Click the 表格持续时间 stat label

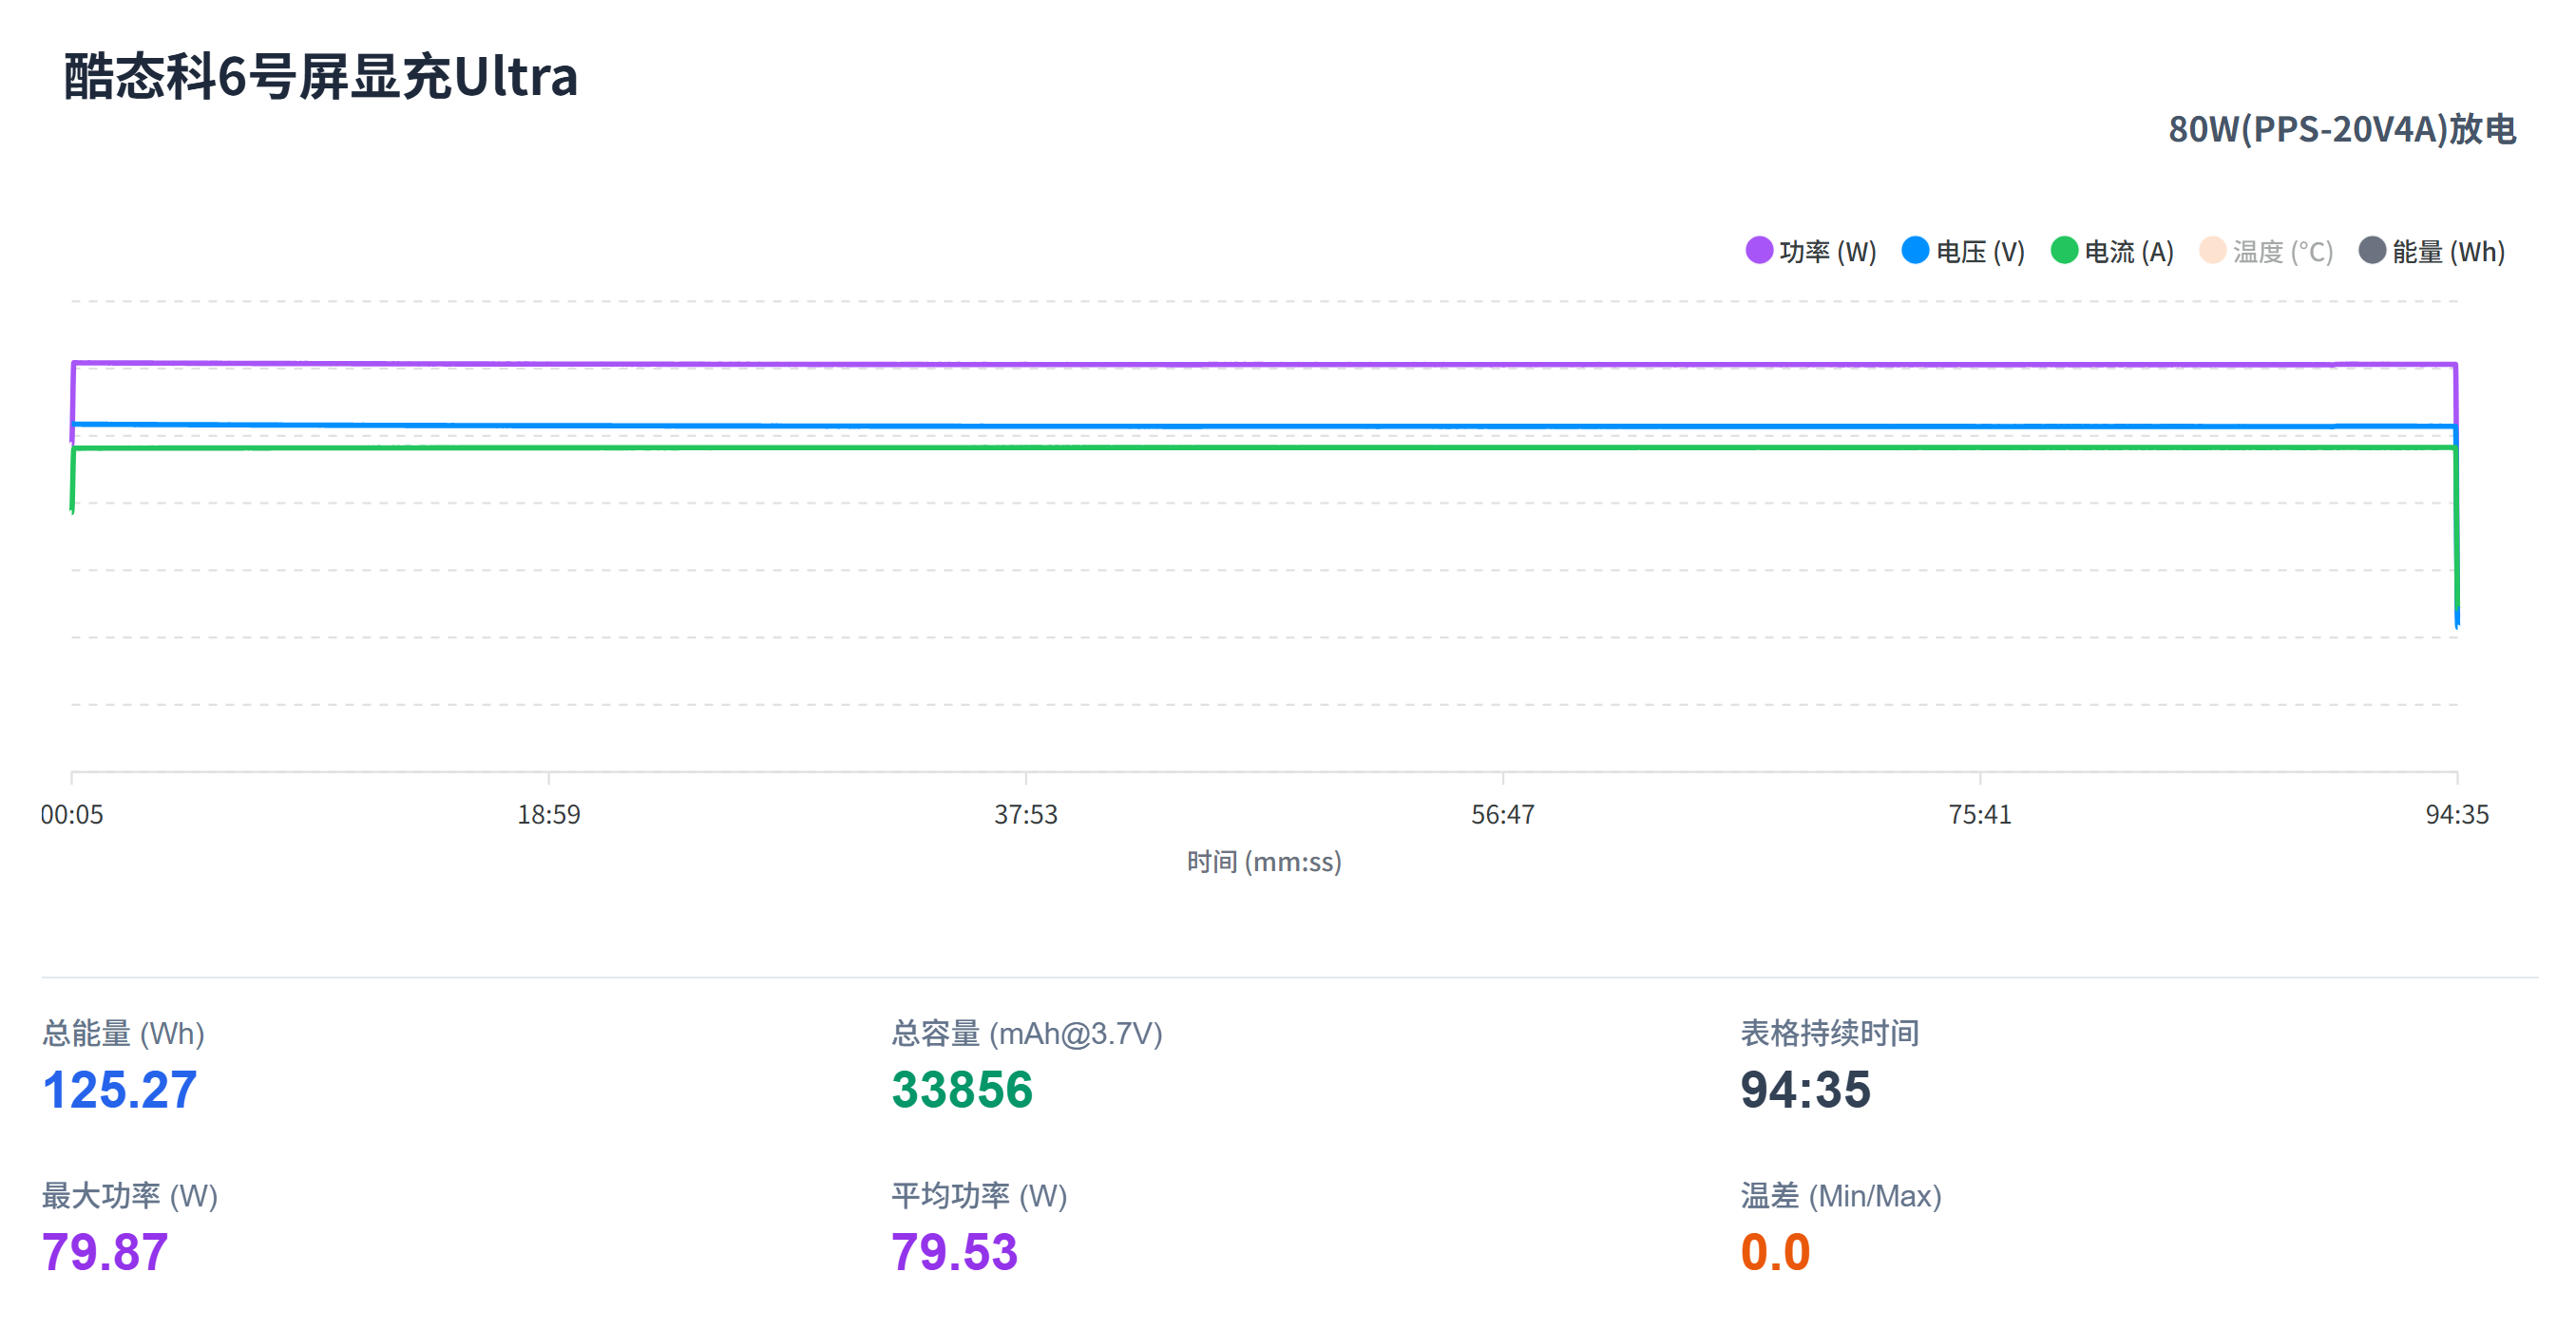click(x=1830, y=1033)
